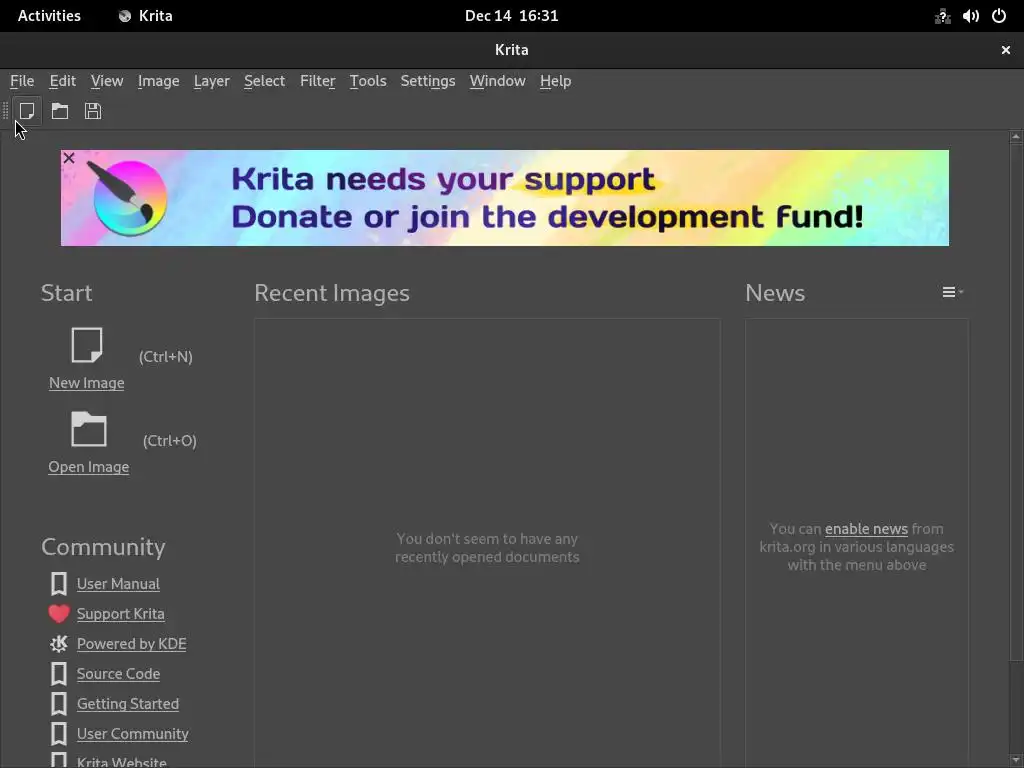Open the User Manual link

tap(118, 584)
